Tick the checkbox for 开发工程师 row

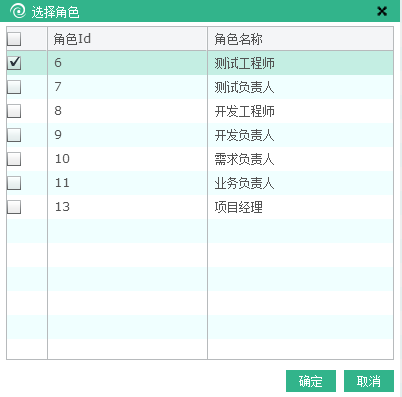[x=14, y=111]
